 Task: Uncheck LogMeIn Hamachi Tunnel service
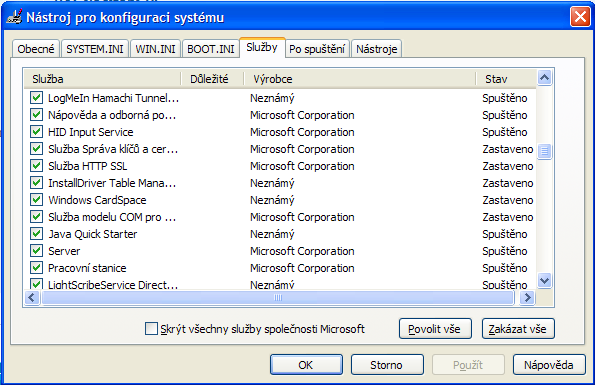(36, 98)
